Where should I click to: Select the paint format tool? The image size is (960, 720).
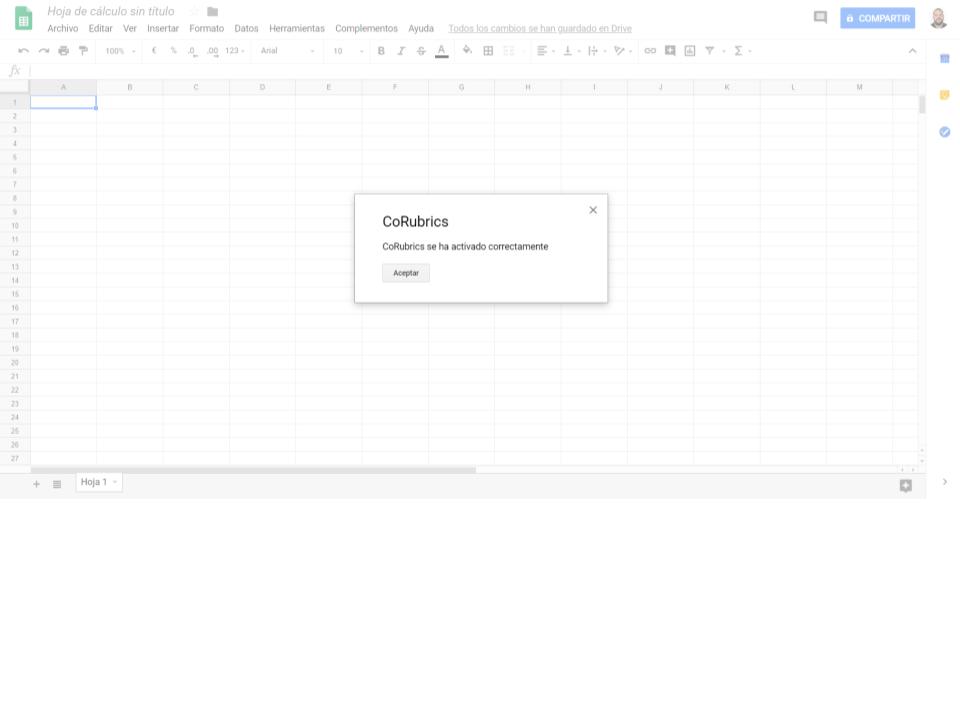83,51
